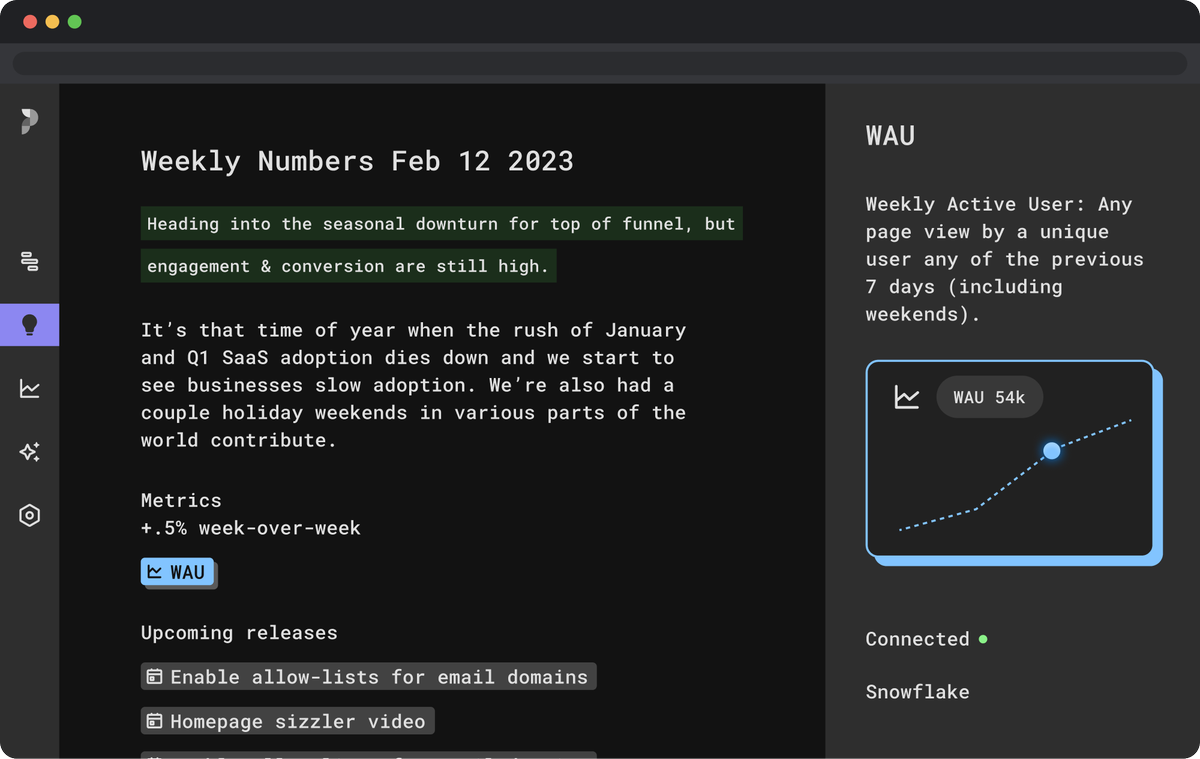Click the calendar icon on the allow-lists release
The height and width of the screenshot is (759, 1200).
point(155,676)
